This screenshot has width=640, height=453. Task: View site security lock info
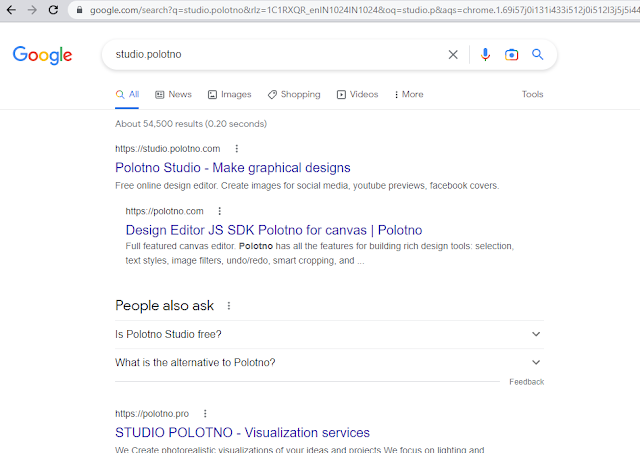click(80, 10)
